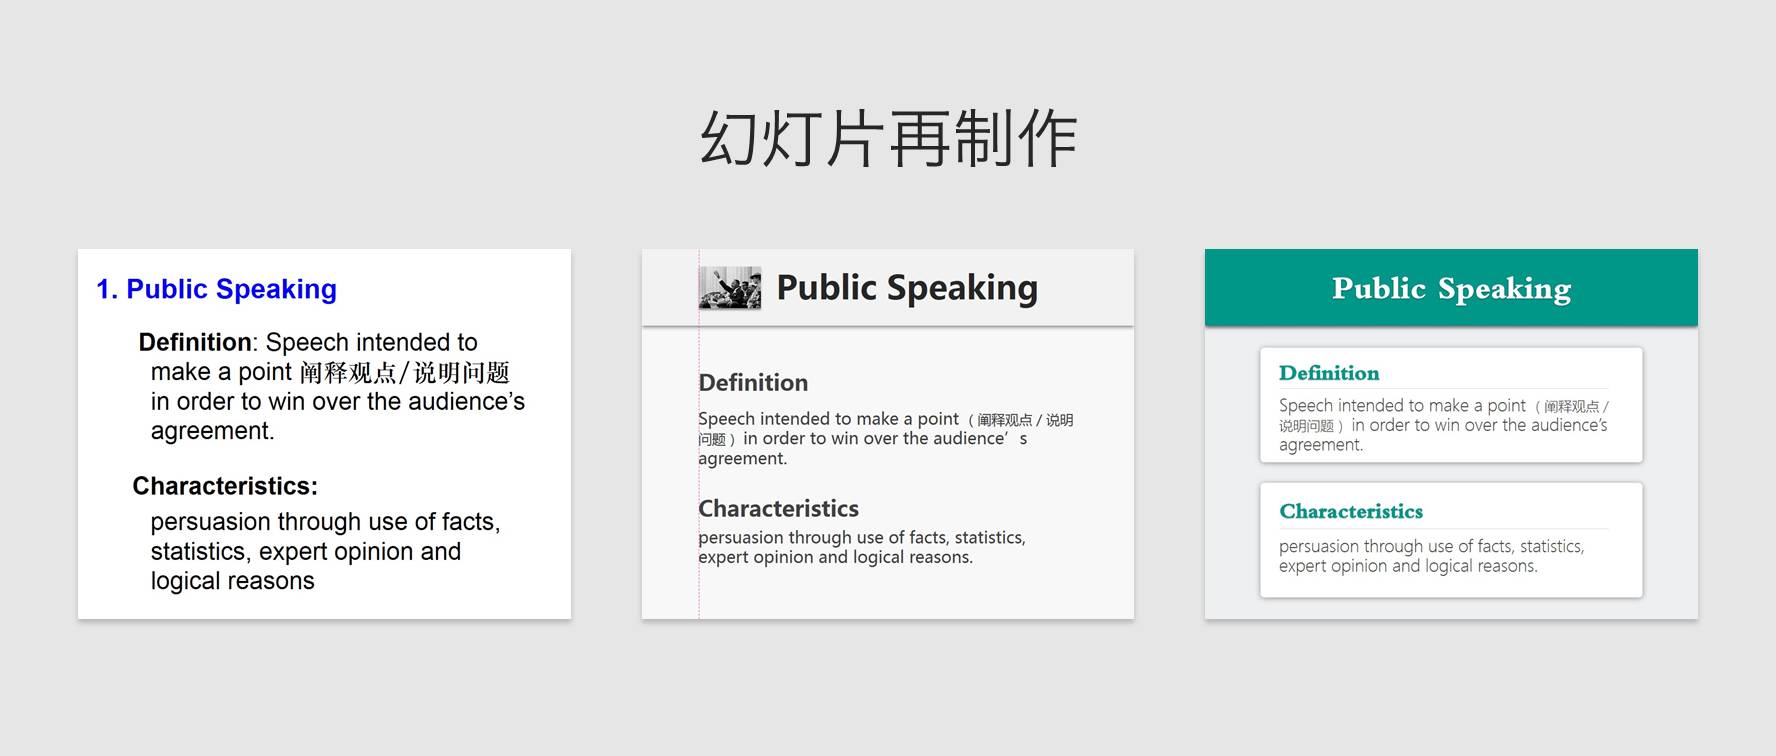Click the black-and-white photo icon beside Public Speaking

click(729, 288)
